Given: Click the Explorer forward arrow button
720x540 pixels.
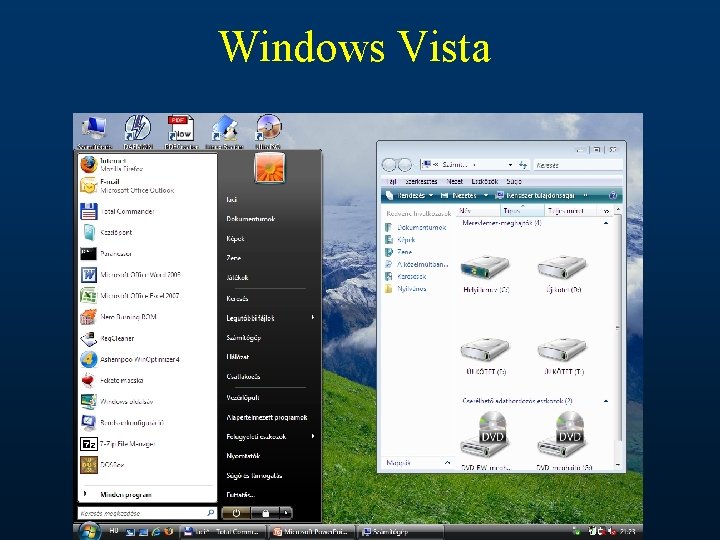Looking at the screenshot, I should [x=405, y=164].
